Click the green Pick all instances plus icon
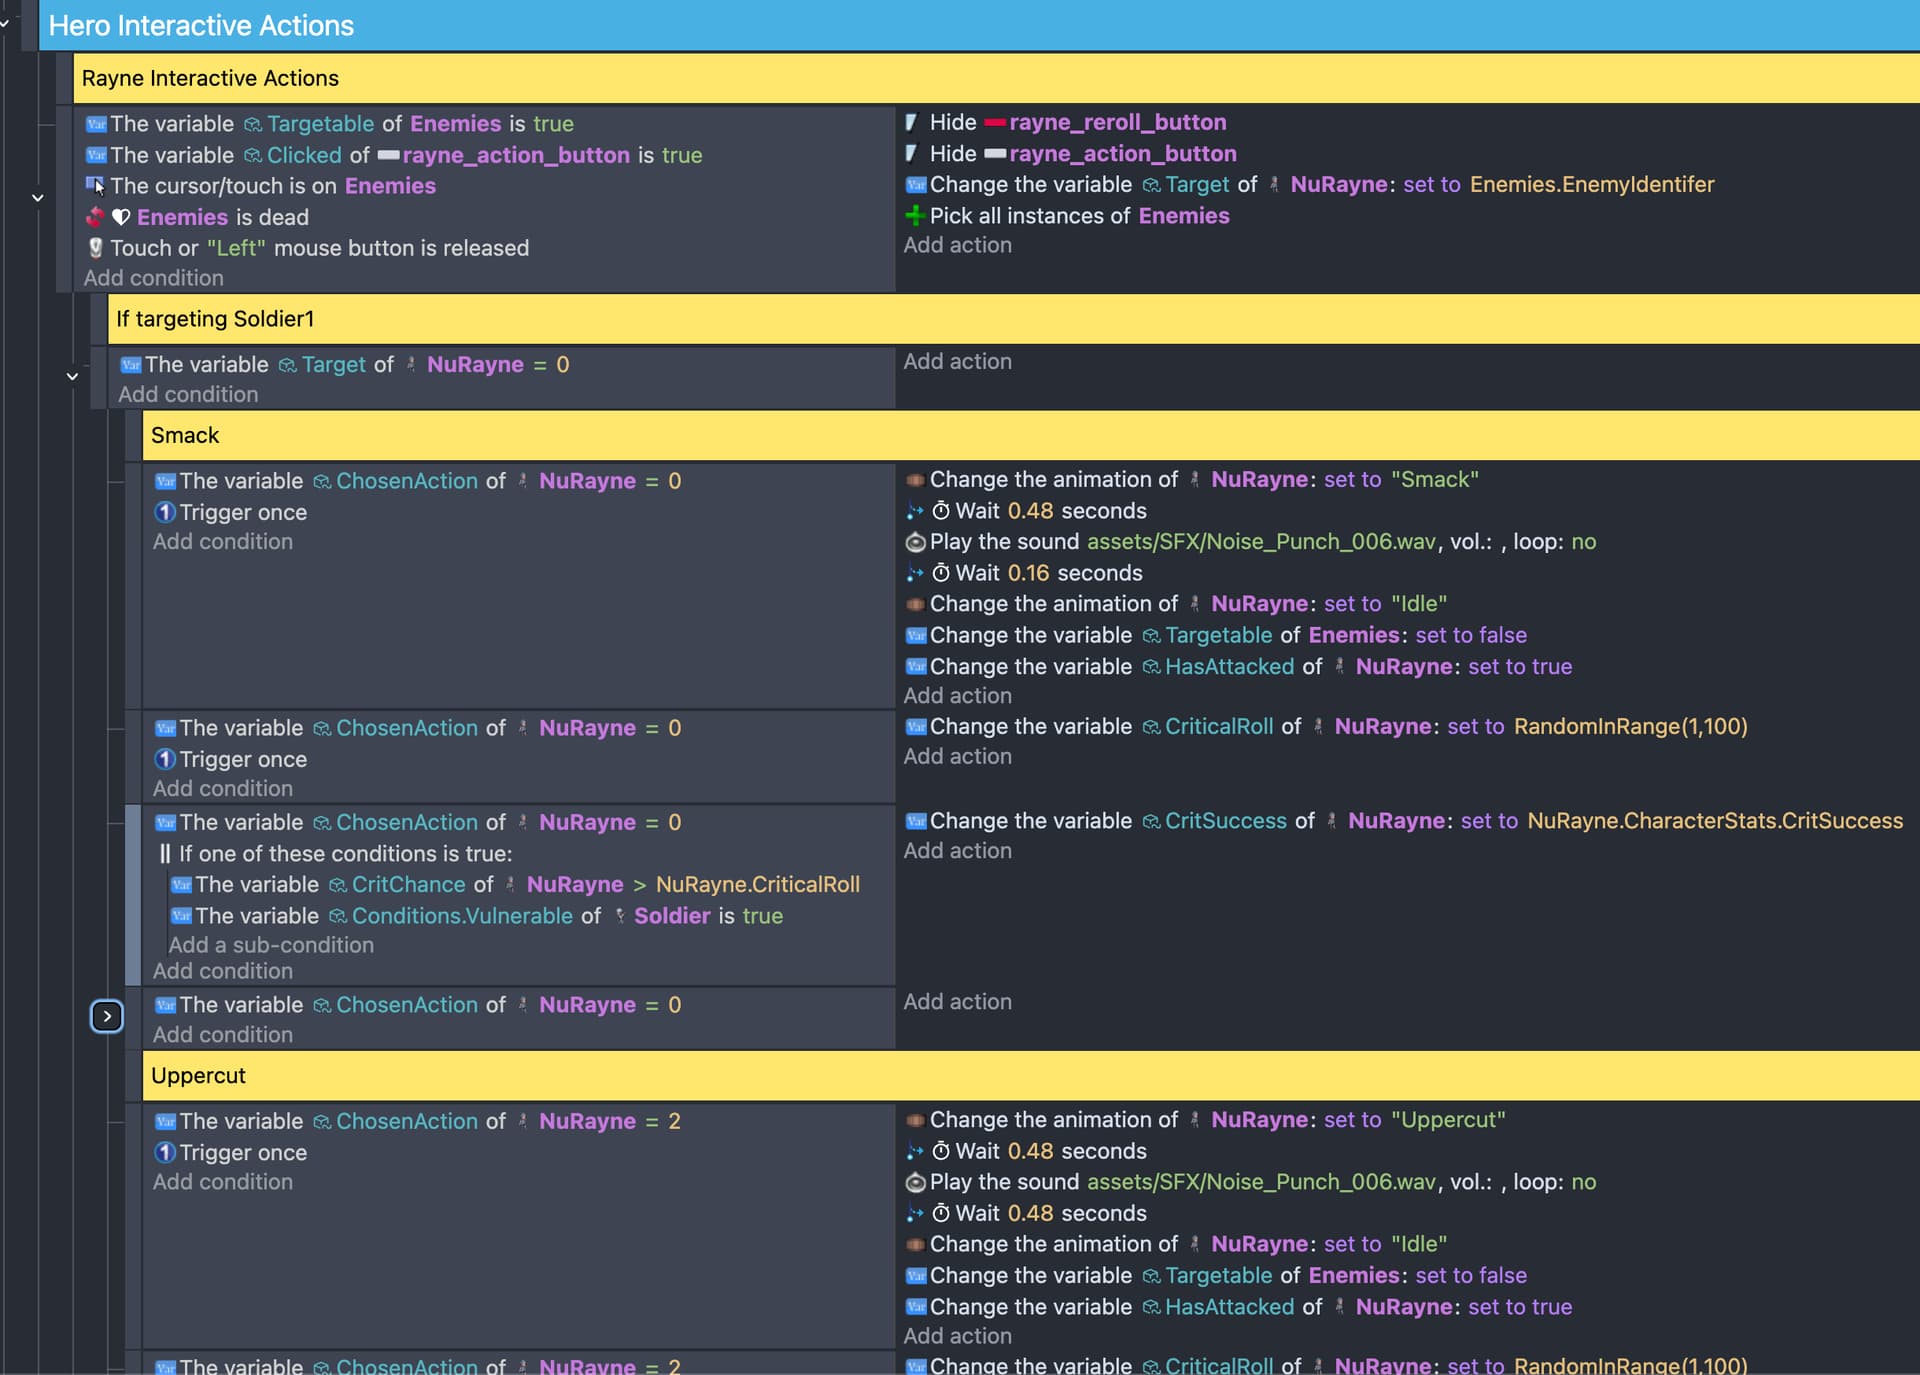This screenshot has width=1920, height=1375. click(914, 216)
